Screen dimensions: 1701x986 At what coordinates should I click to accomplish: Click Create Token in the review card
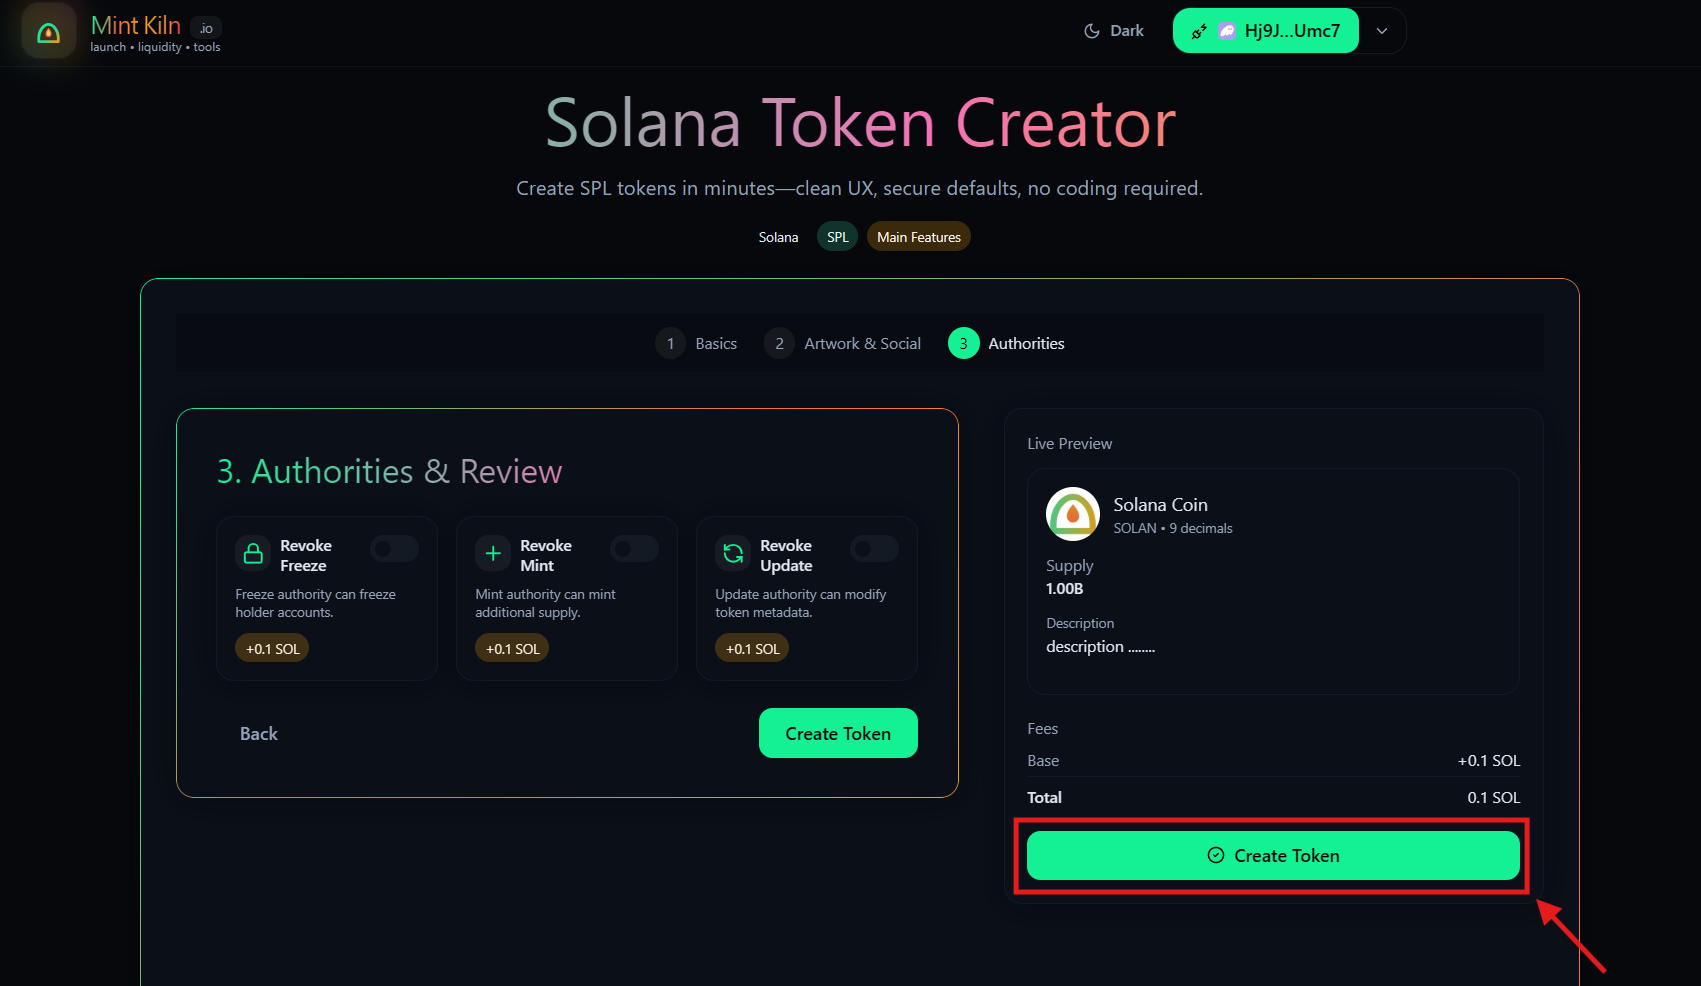pyautogui.click(x=838, y=733)
